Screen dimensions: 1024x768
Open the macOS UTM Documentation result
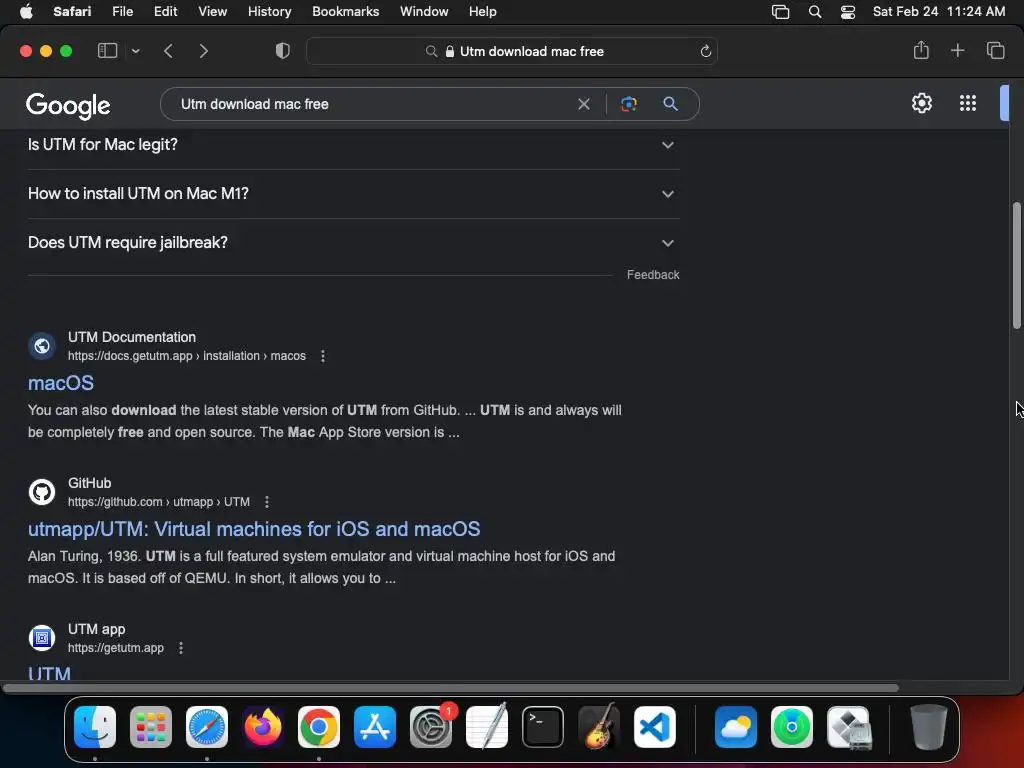61,383
